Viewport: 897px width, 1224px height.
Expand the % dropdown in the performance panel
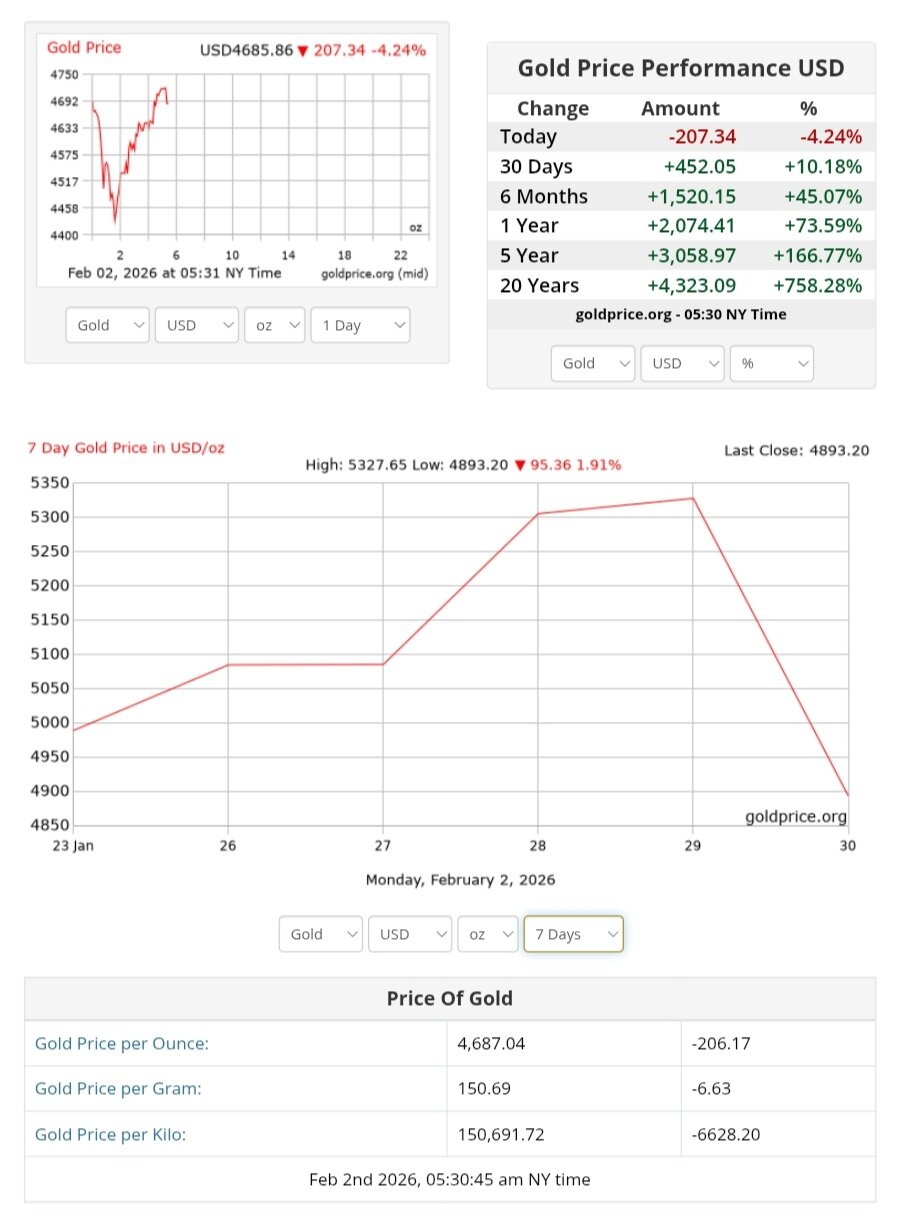771,363
